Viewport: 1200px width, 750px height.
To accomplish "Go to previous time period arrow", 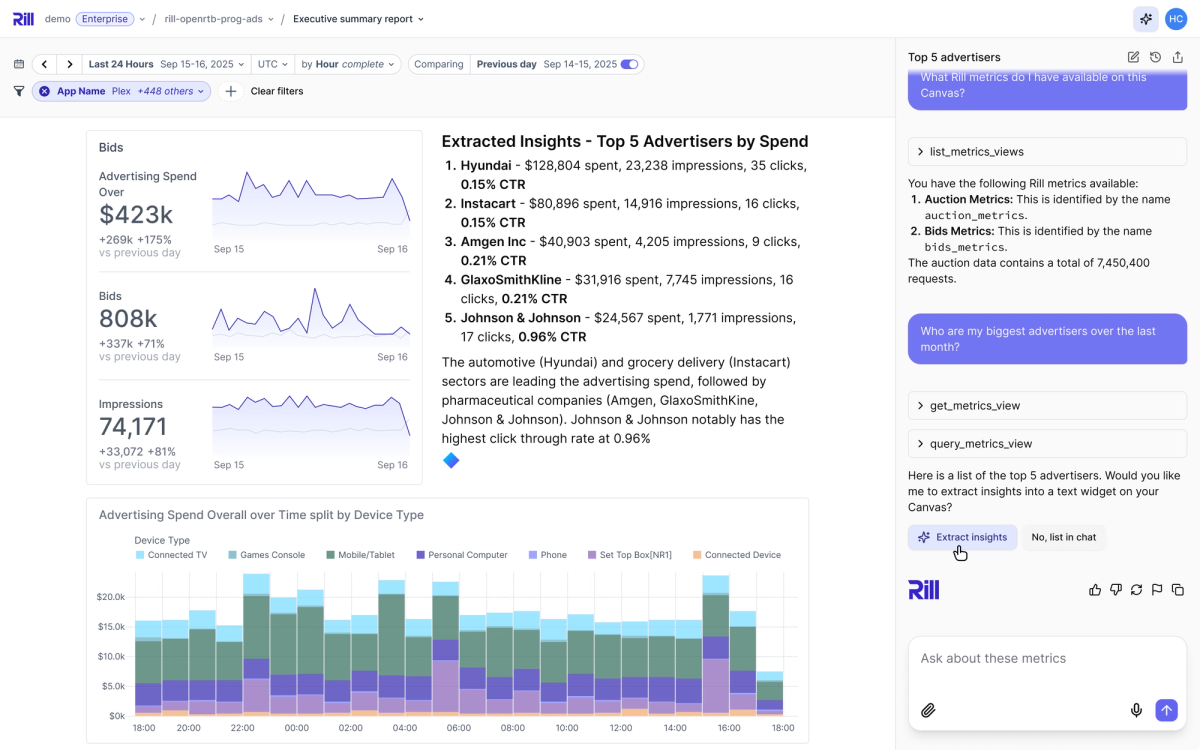I will coord(44,64).
